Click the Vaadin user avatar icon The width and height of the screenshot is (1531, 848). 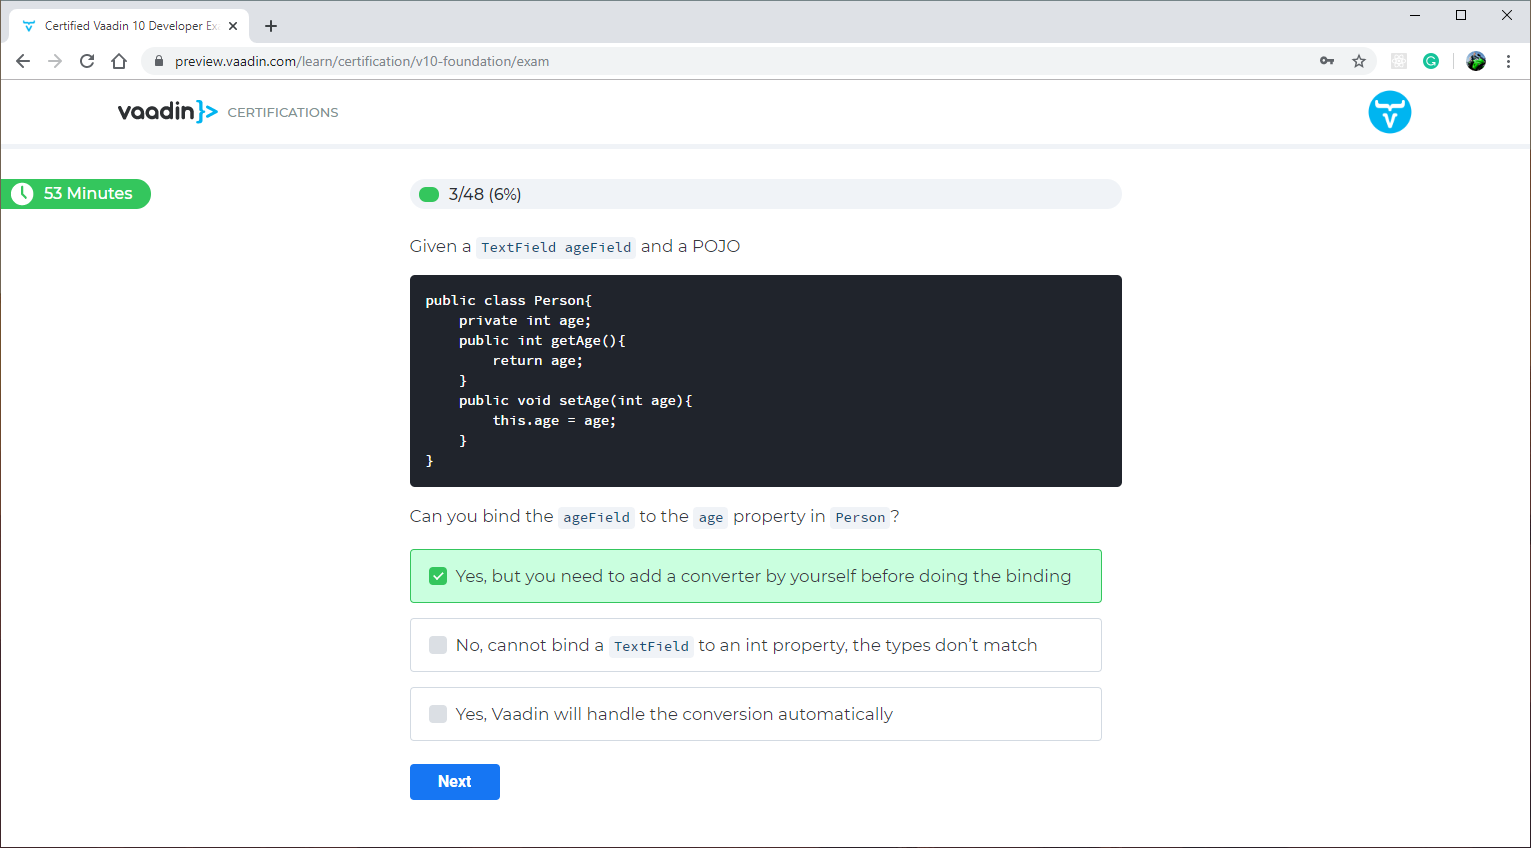(x=1389, y=112)
